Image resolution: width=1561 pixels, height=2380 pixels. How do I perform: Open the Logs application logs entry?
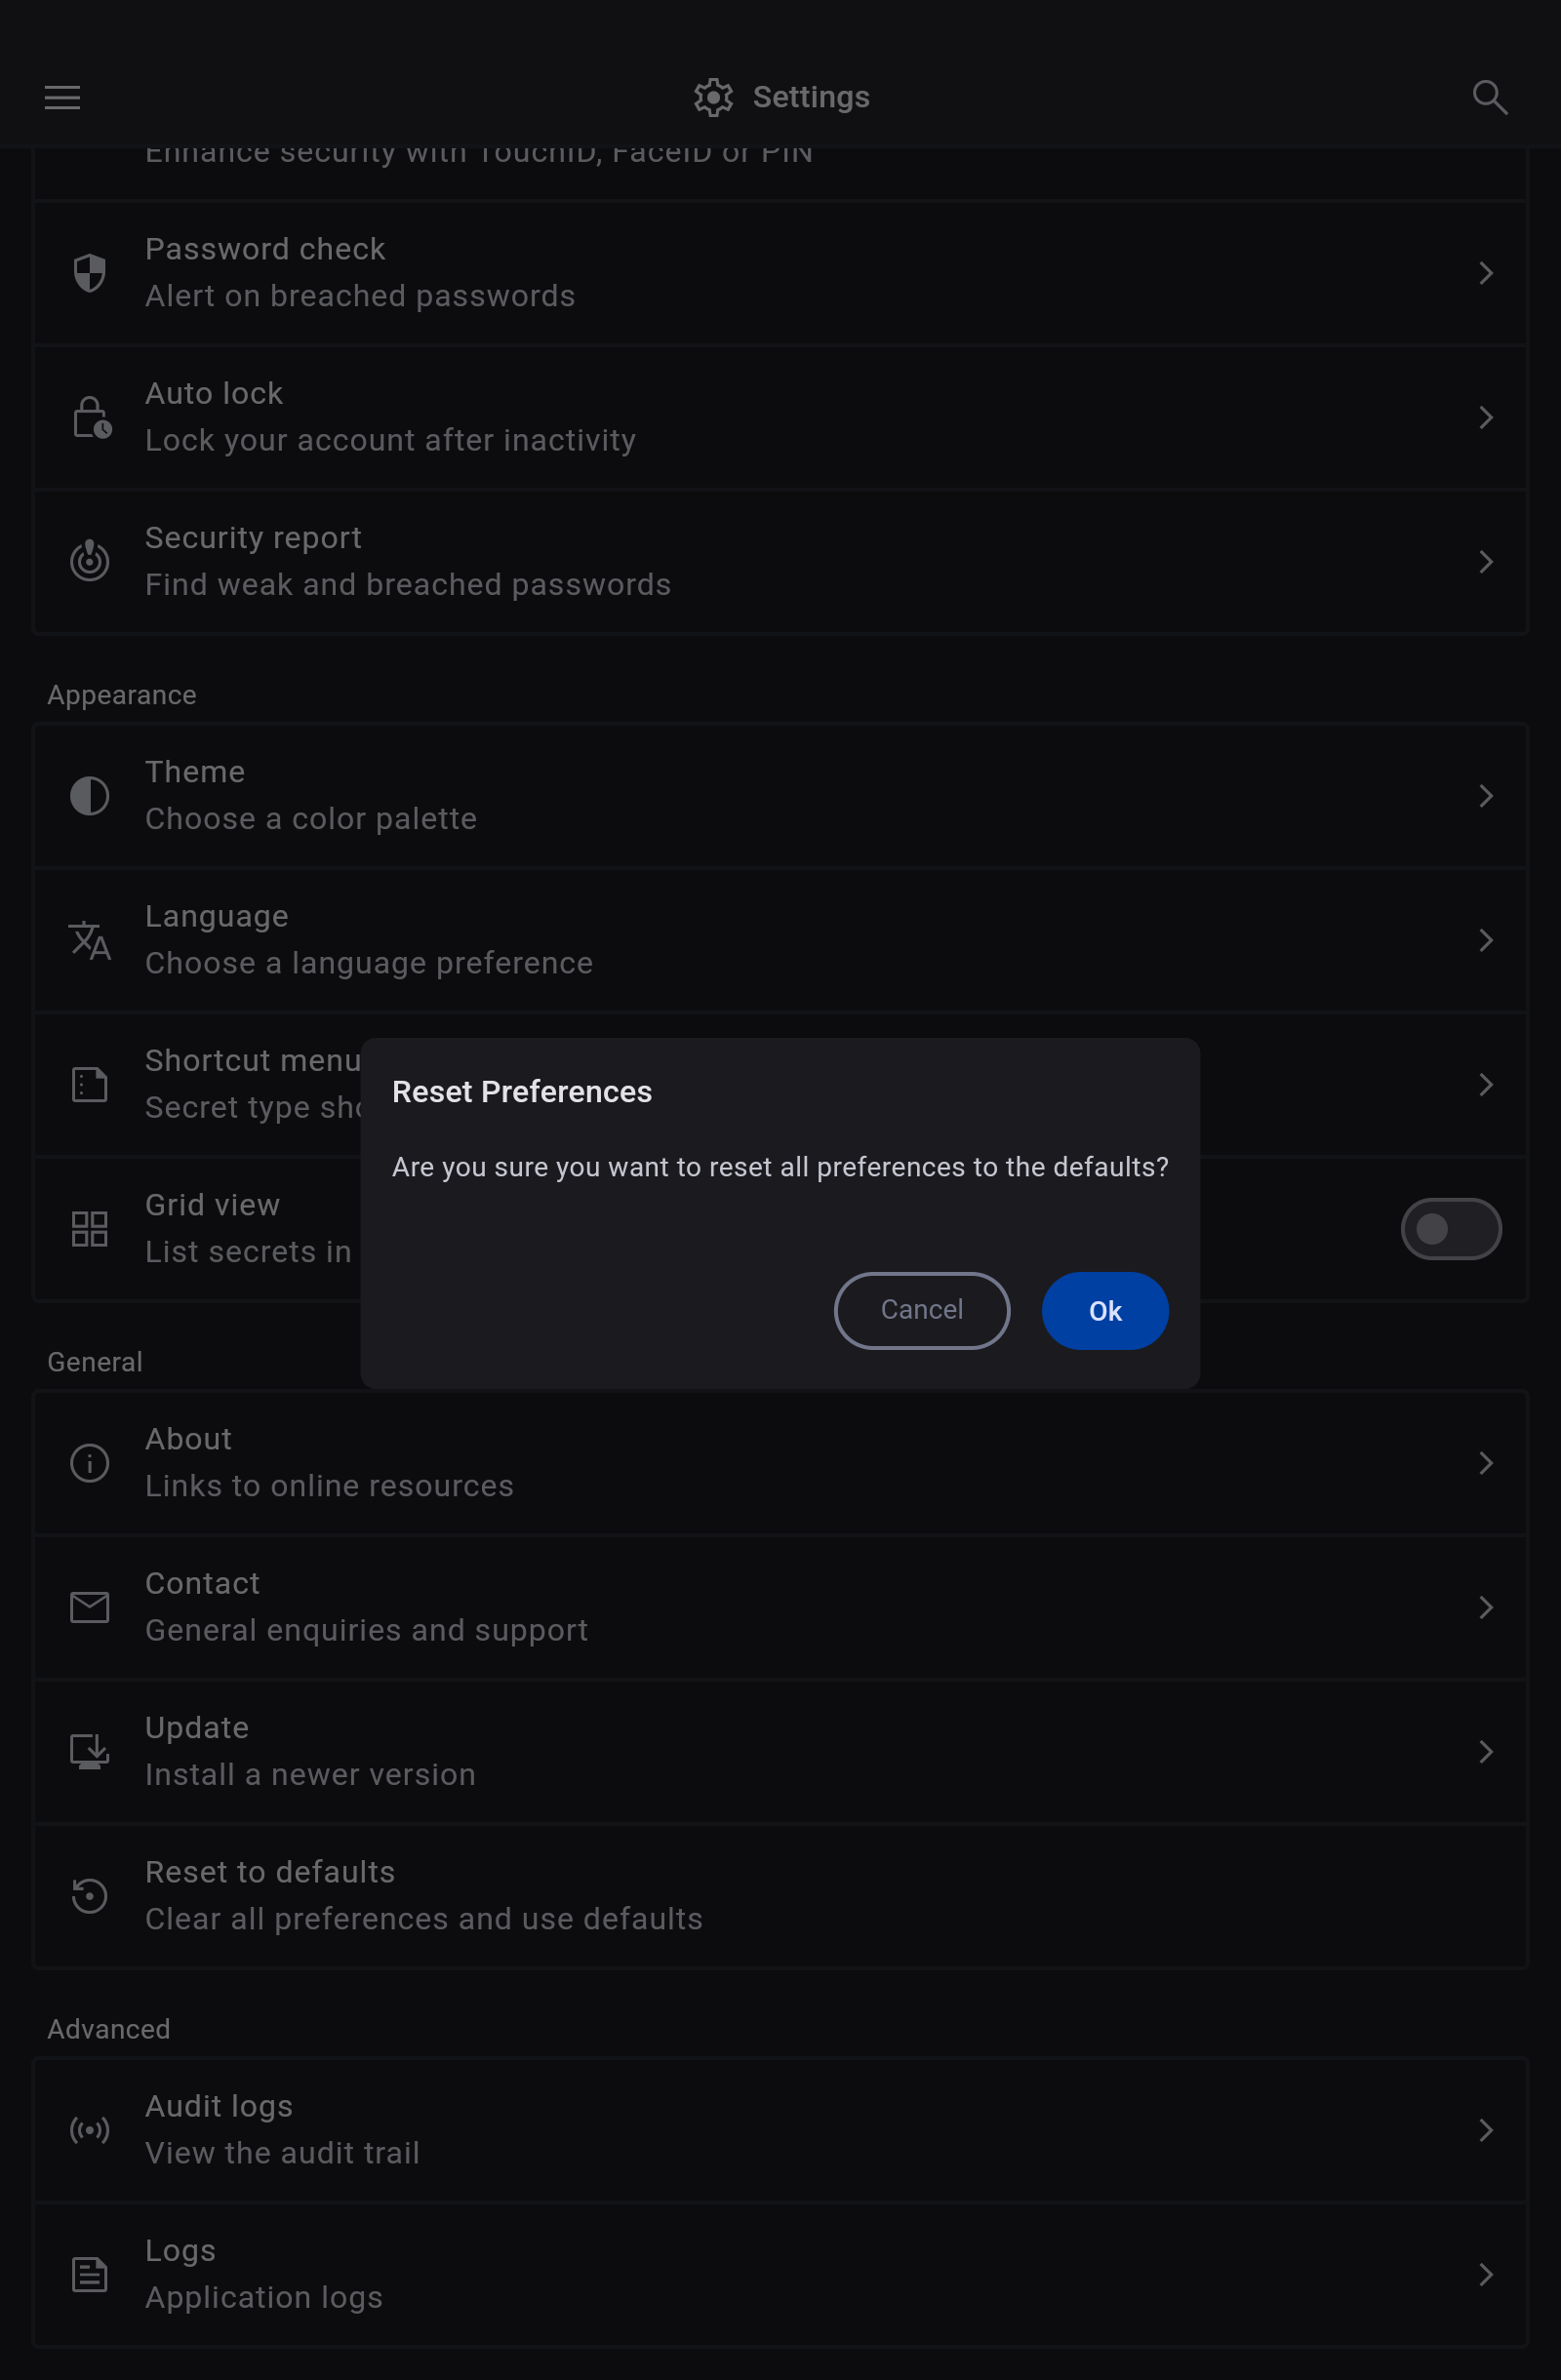pyautogui.click(x=780, y=2273)
